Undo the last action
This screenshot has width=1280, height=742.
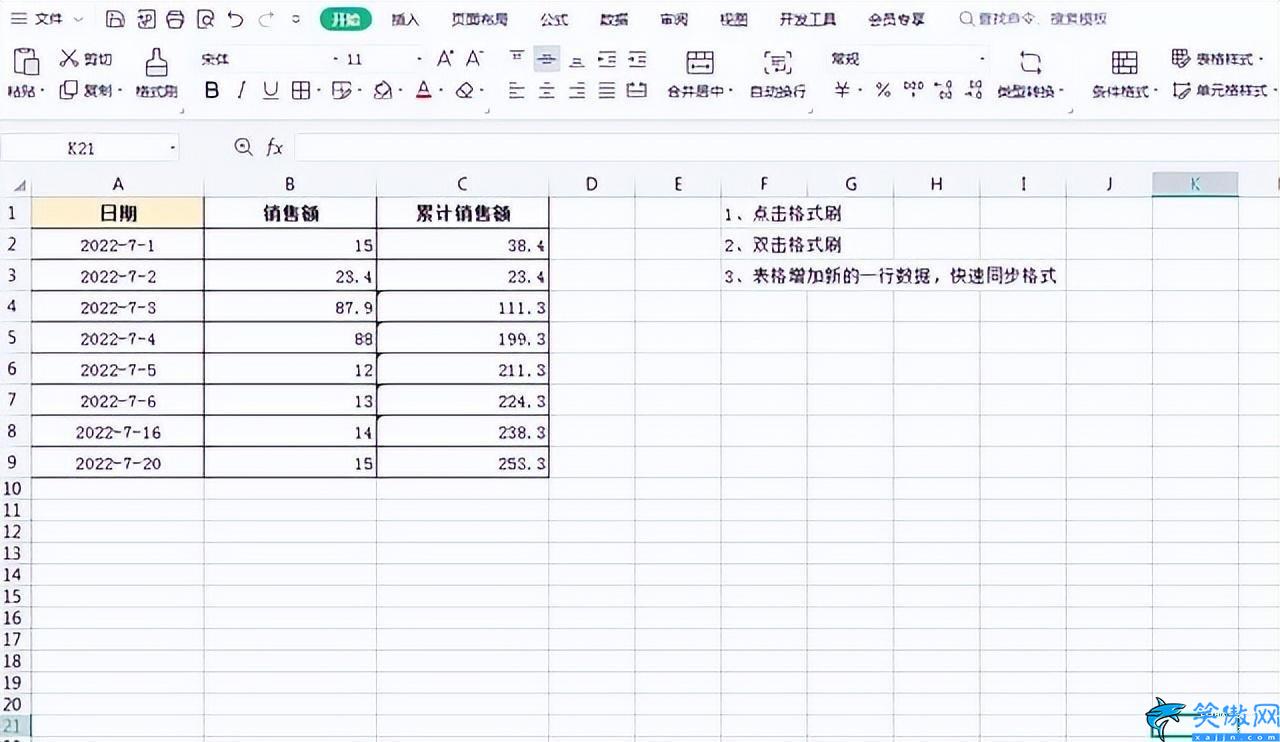(235, 19)
